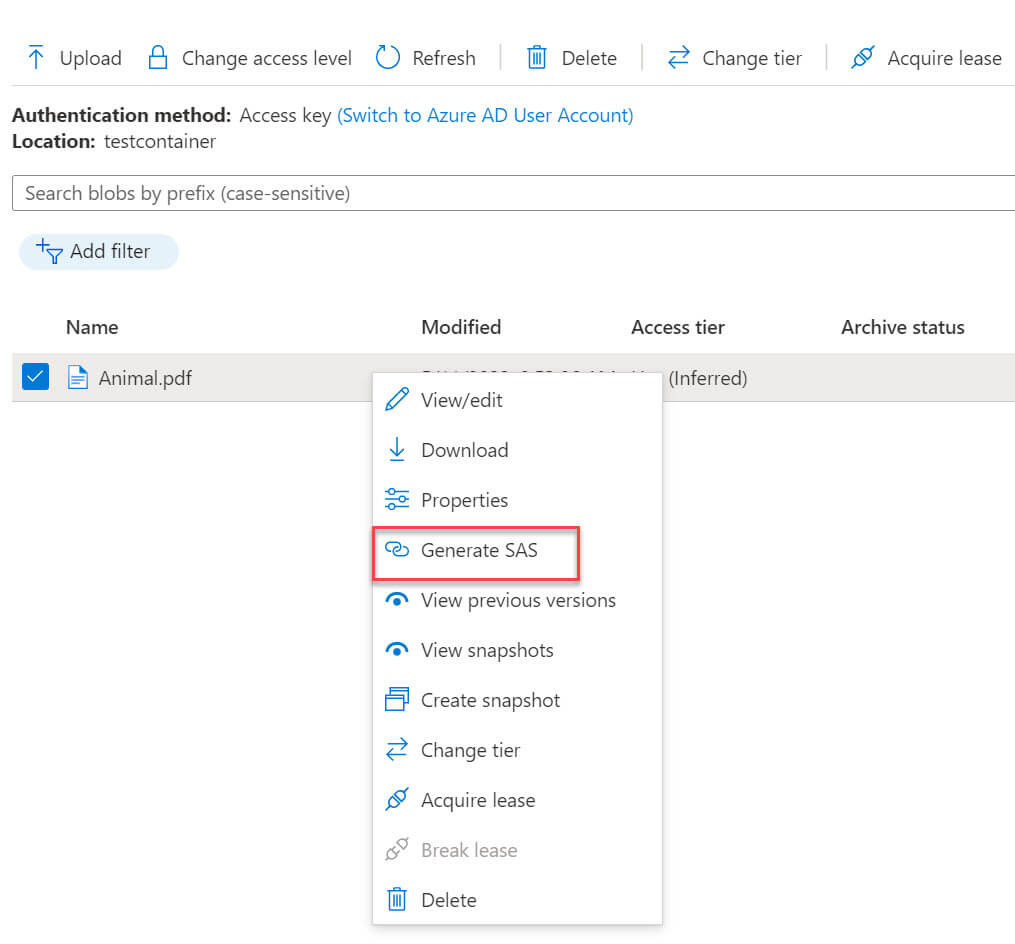Click the Download arrow icon in the menu
Image resolution: width=1015 pixels, height=944 pixels.
pyautogui.click(x=398, y=450)
